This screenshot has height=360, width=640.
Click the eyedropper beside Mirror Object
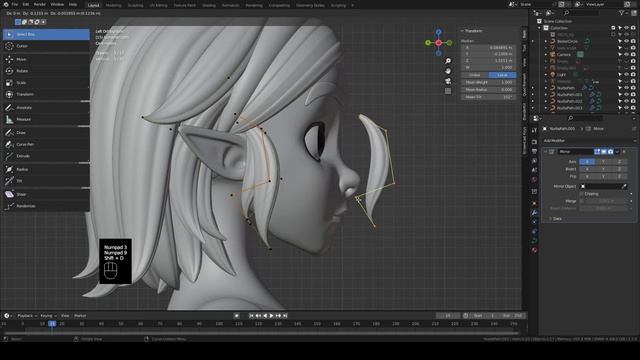click(624, 187)
